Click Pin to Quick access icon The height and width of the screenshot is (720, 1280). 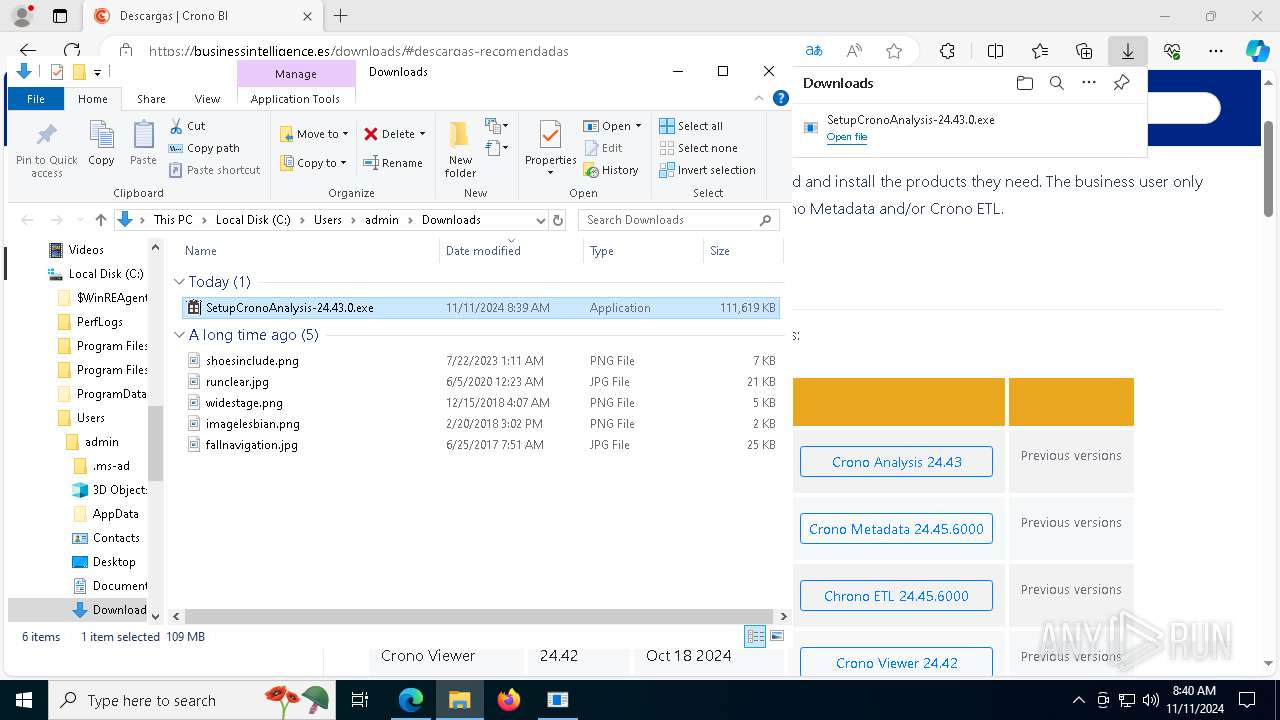[x=46, y=150]
